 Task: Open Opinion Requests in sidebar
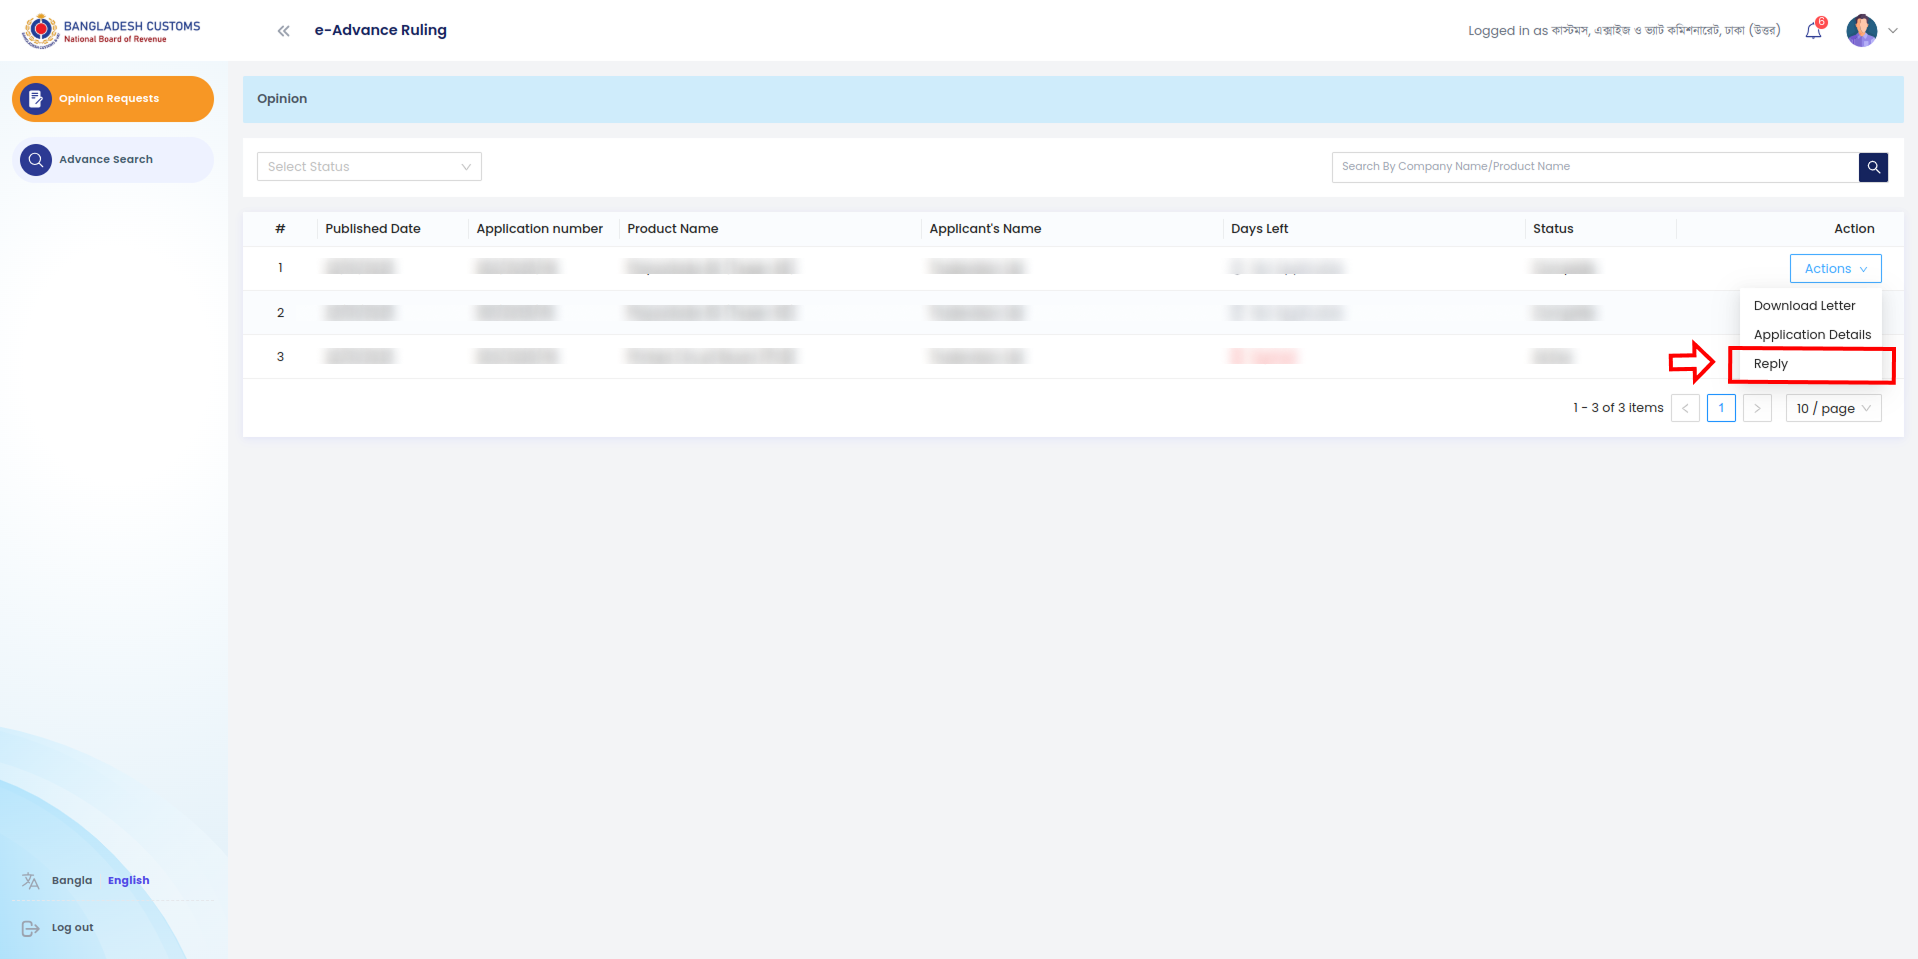[x=113, y=99]
